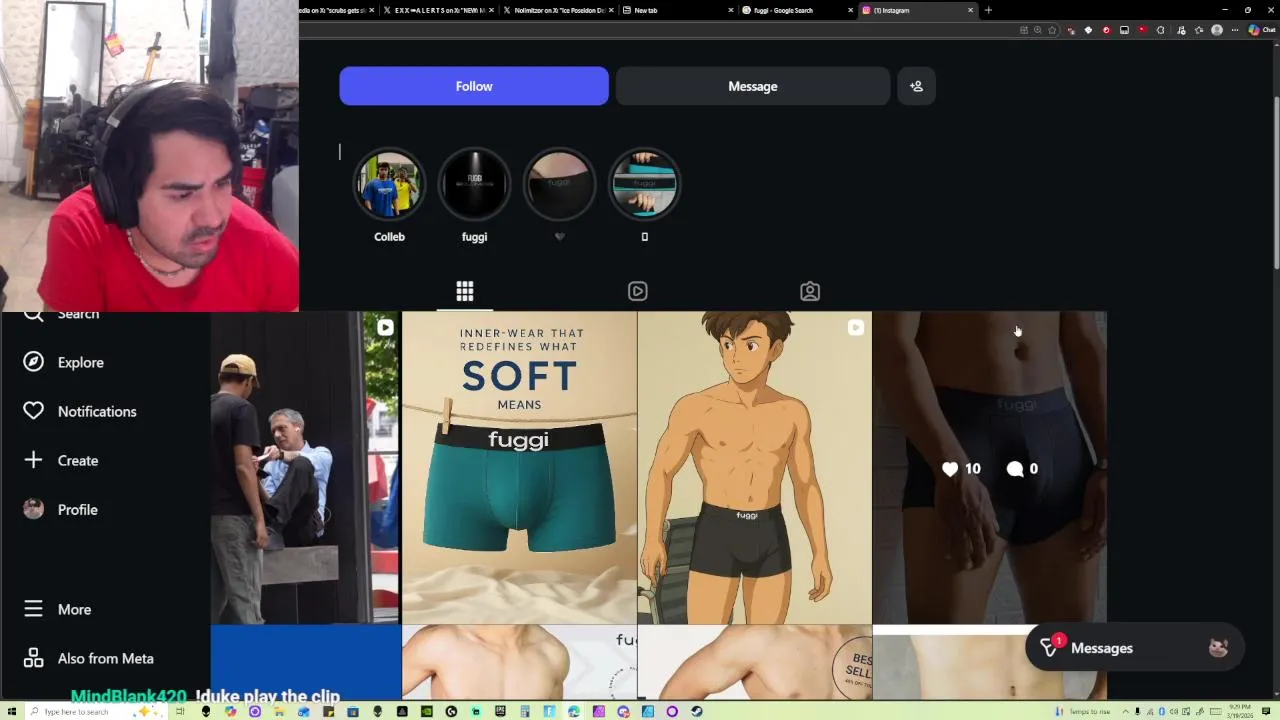Open the partially visible 'BEST SELLER' post
This screenshot has width=1280, height=720.
754,662
